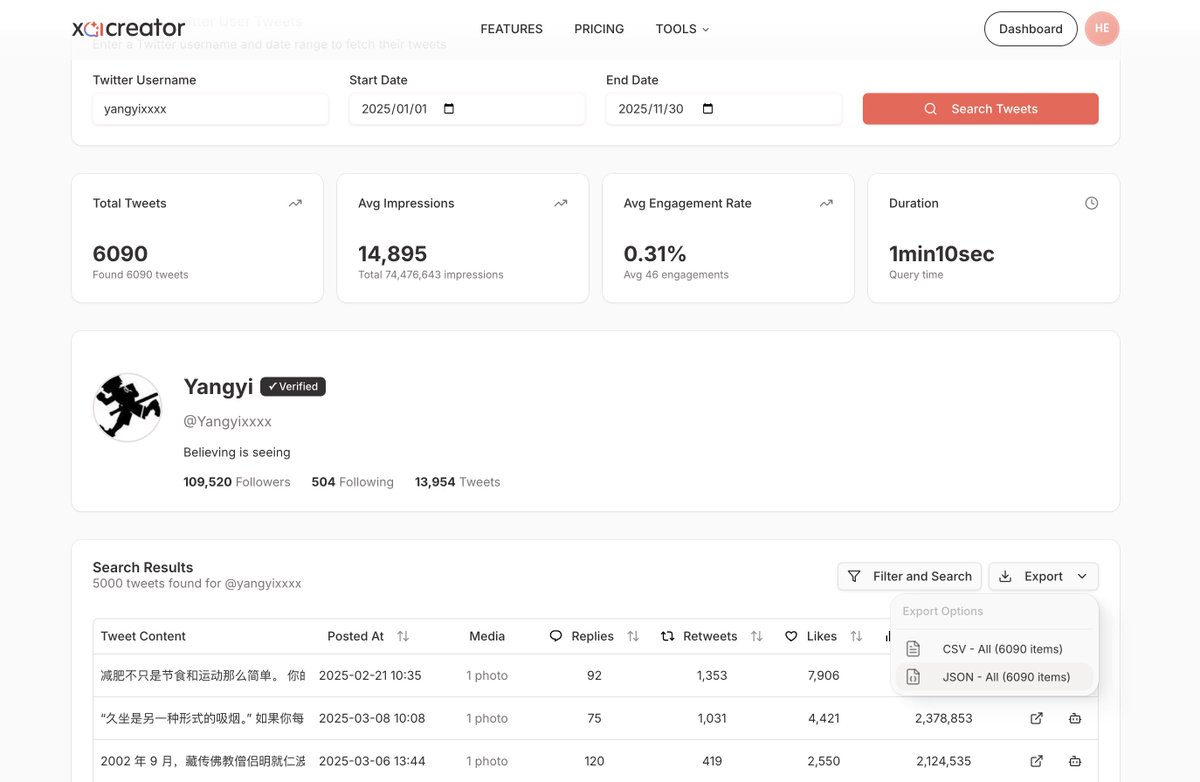Click 1 photo in the 2025-03-06 row
This screenshot has height=782, width=1200.
click(x=487, y=761)
